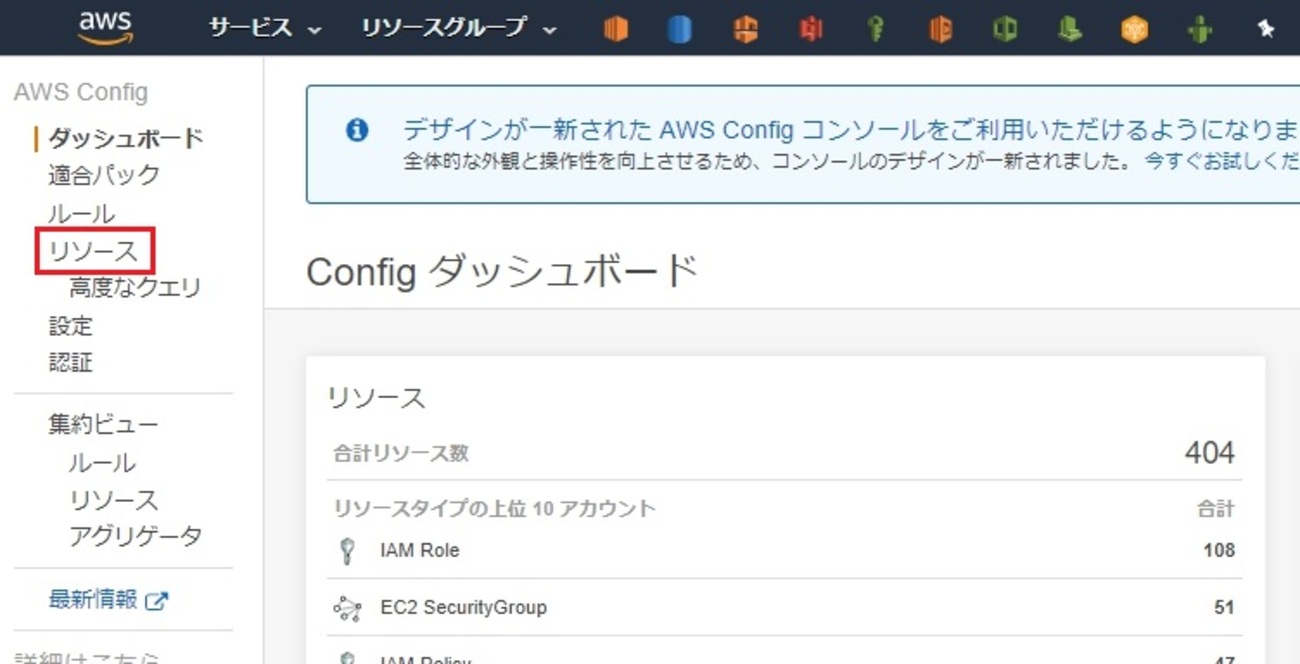Select アグリゲータ under 集約ビュー

(x=135, y=536)
